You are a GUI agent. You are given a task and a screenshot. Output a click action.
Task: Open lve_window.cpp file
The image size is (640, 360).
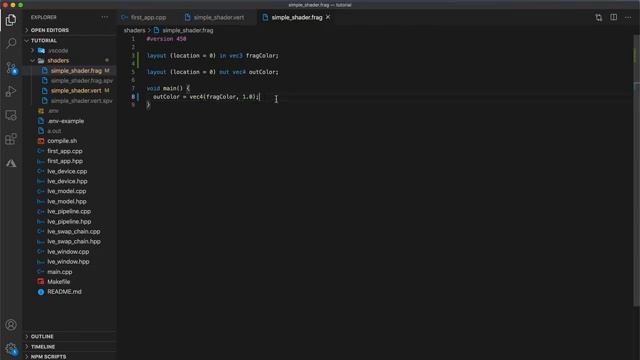(x=70, y=251)
